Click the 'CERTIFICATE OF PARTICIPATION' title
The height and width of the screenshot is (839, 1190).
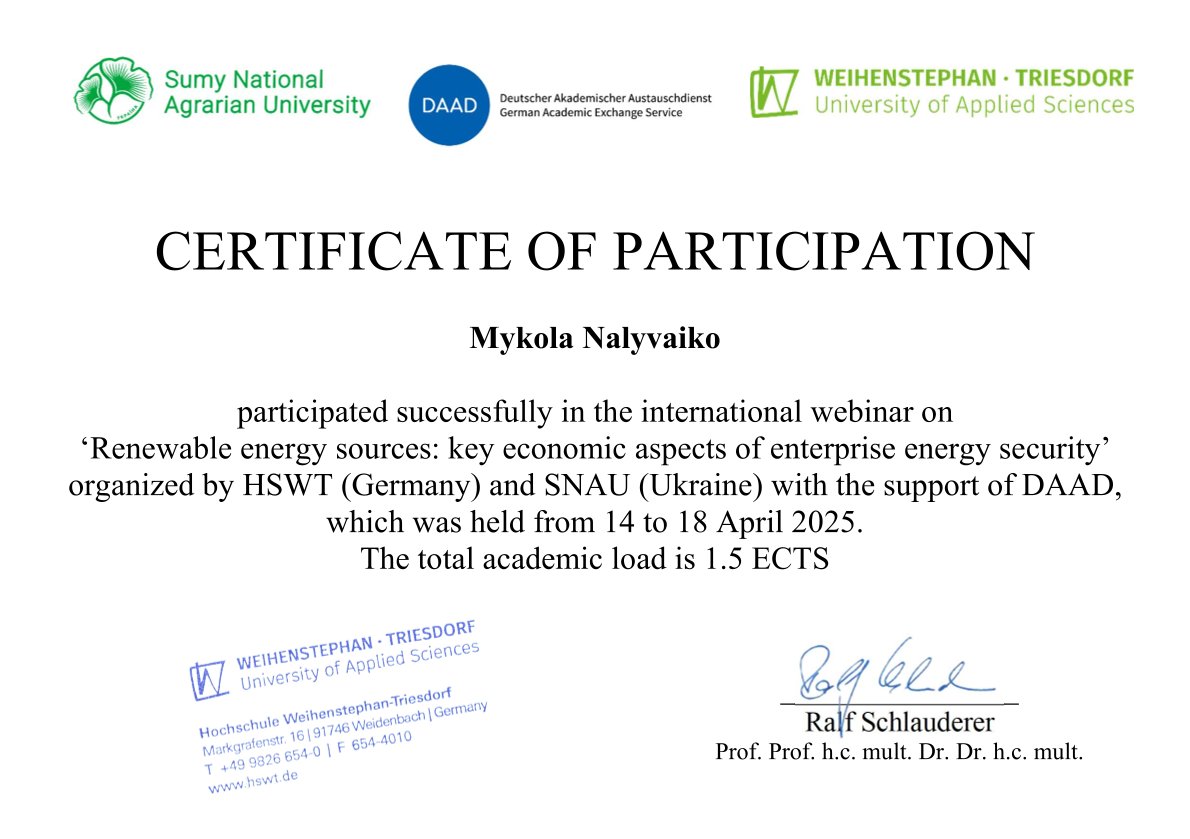[594, 252]
